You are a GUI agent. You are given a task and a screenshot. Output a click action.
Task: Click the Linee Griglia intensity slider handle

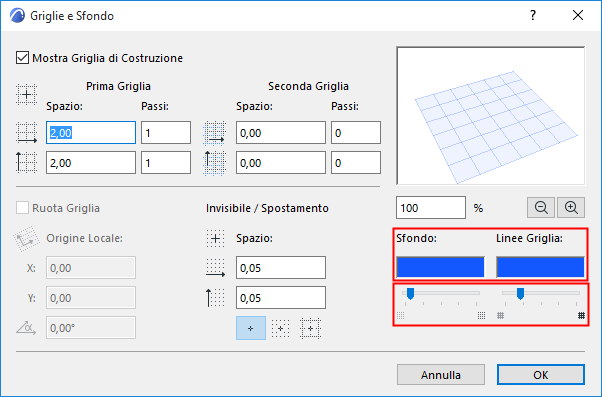point(520,294)
